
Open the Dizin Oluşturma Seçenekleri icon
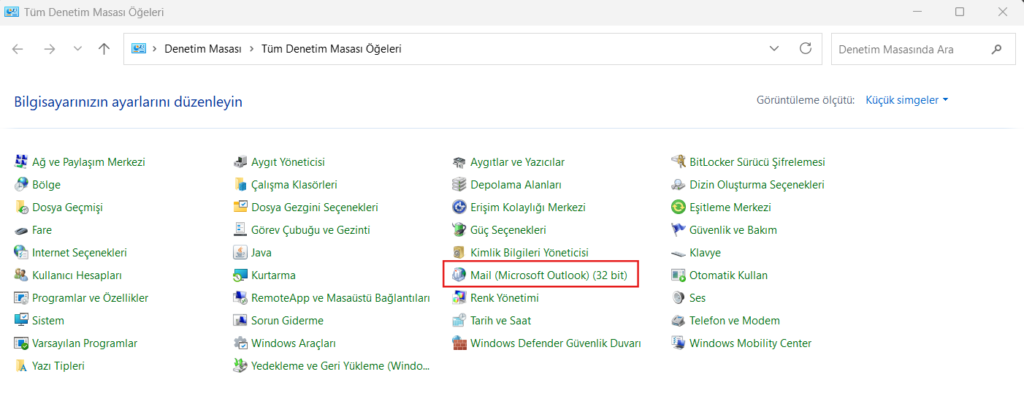679,185
